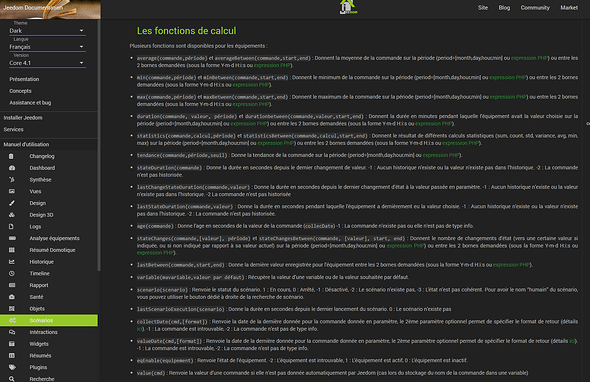Viewport: 590px width, 382px height.
Task: Click the Recherche magnifier icon
Action: 12,379
